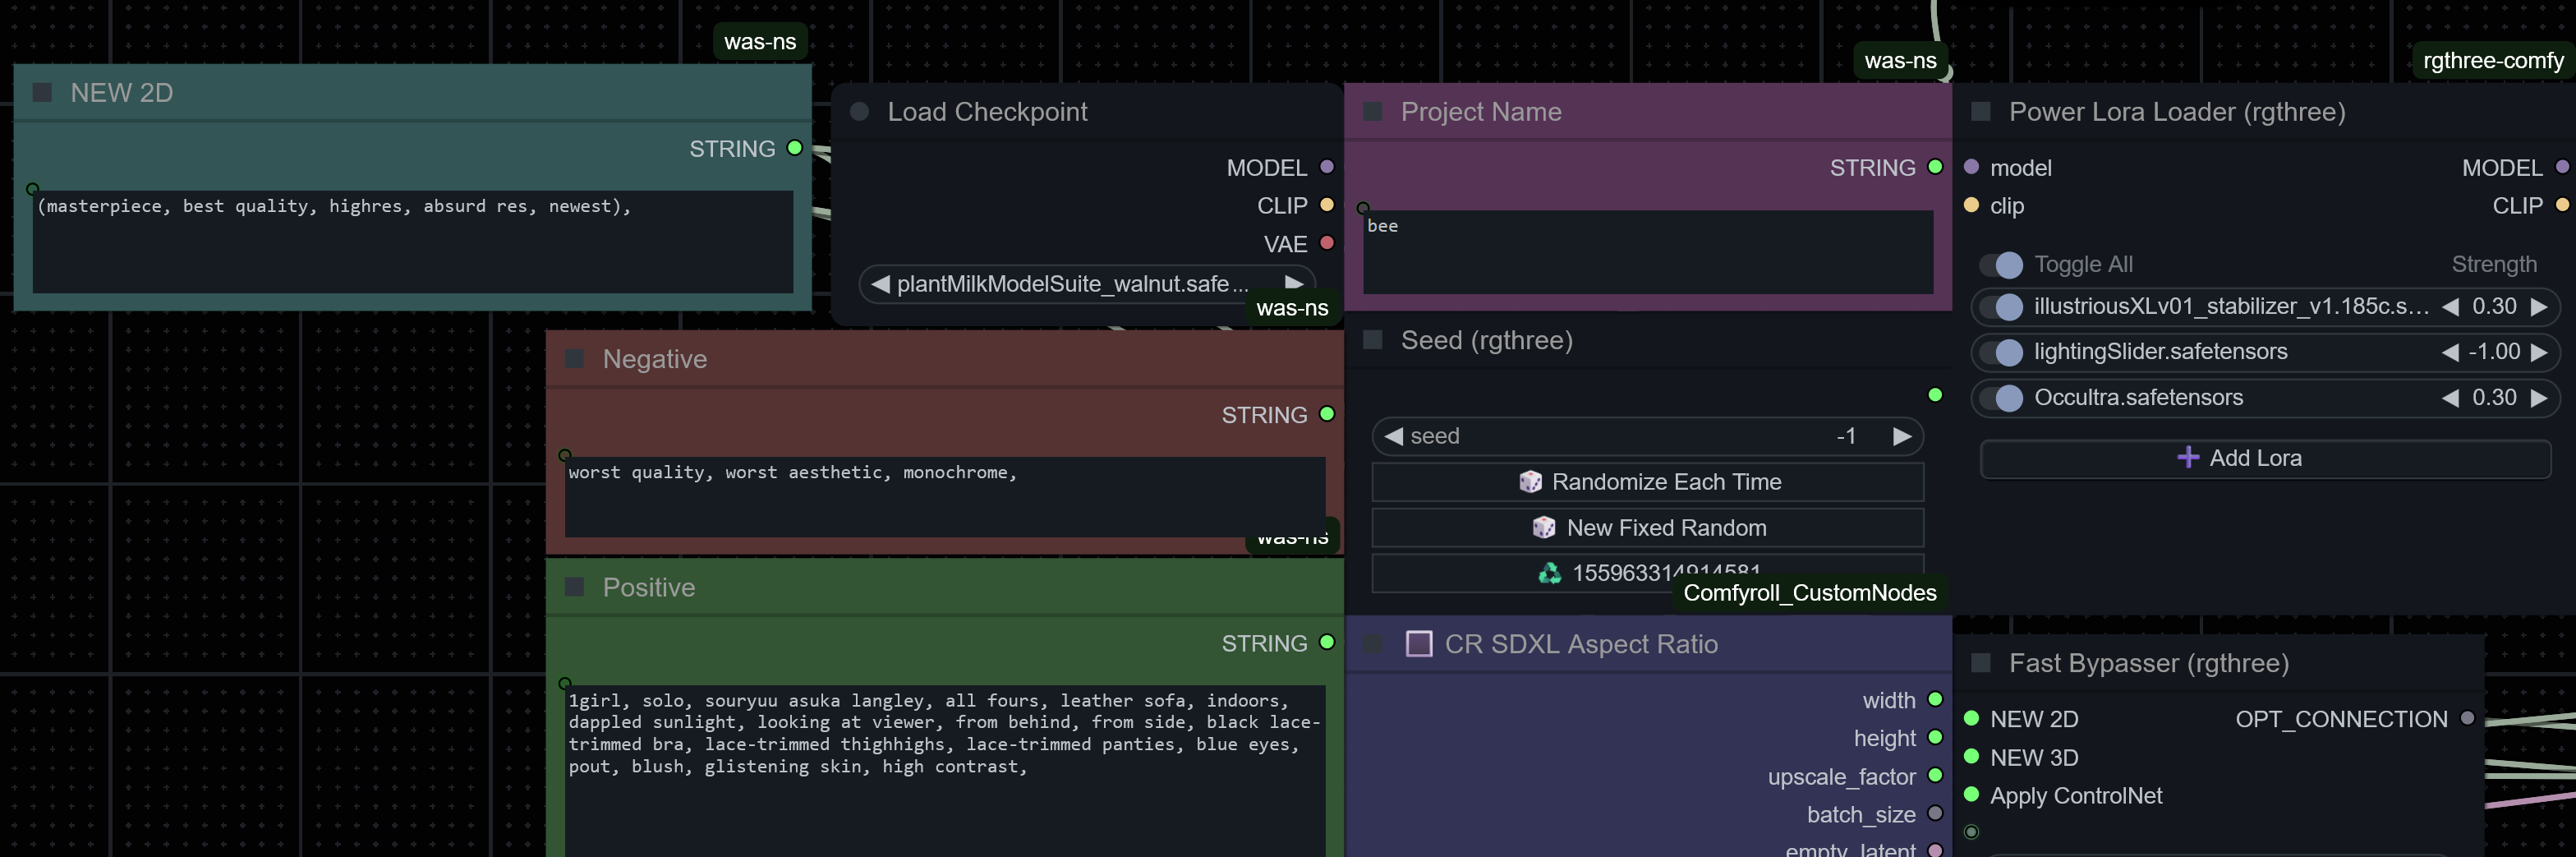Click the left arrow on checkpoint selector
The width and height of the screenshot is (2576, 857).
[x=880, y=284]
